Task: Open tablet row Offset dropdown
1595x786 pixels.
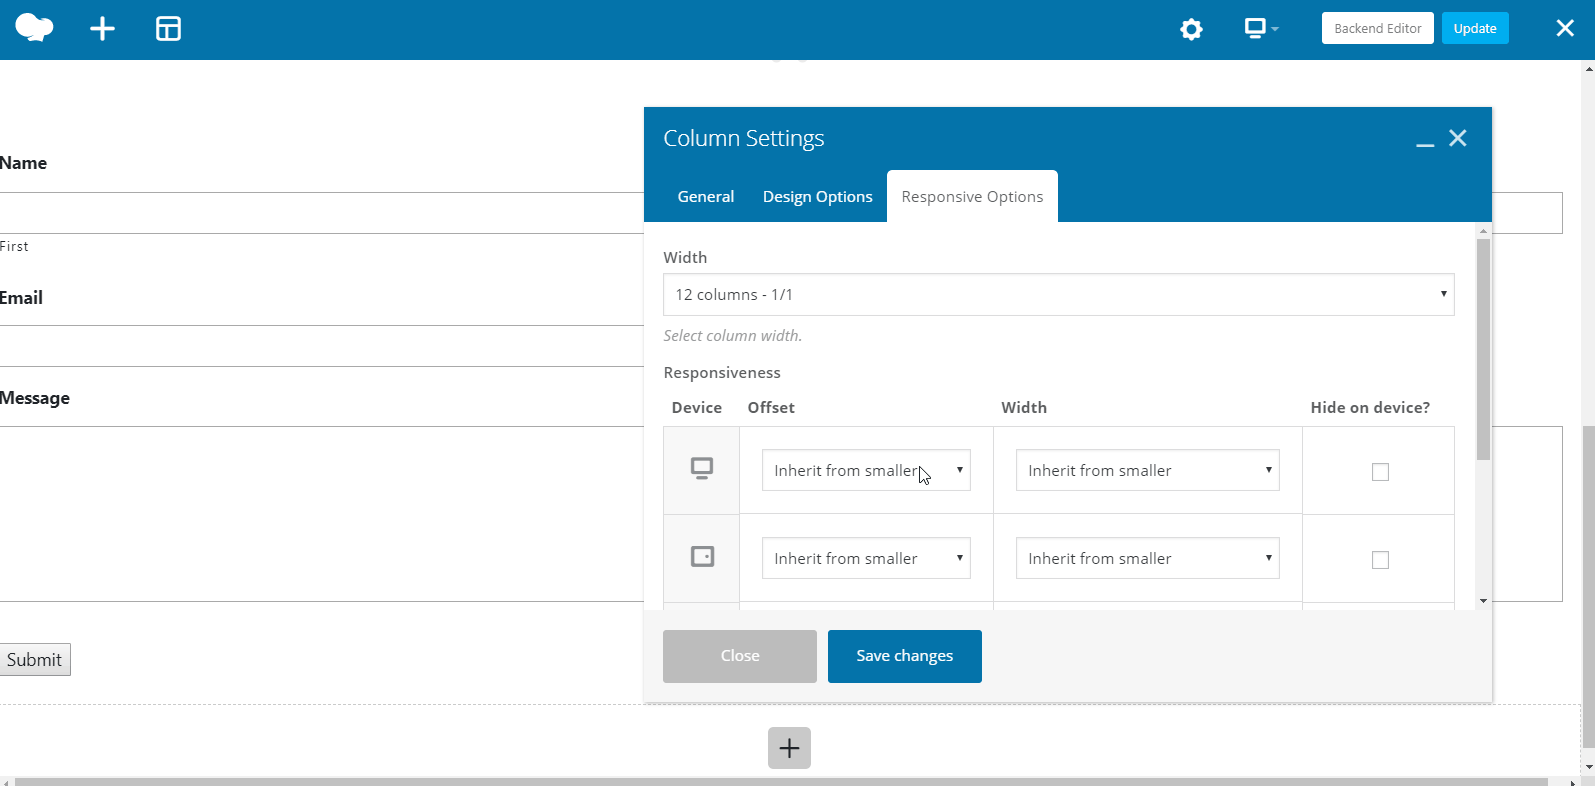Action: click(x=866, y=558)
